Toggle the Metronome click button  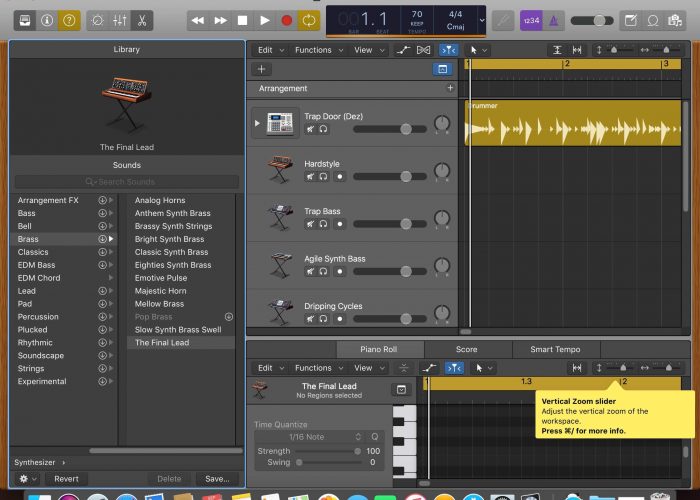[x=554, y=21]
